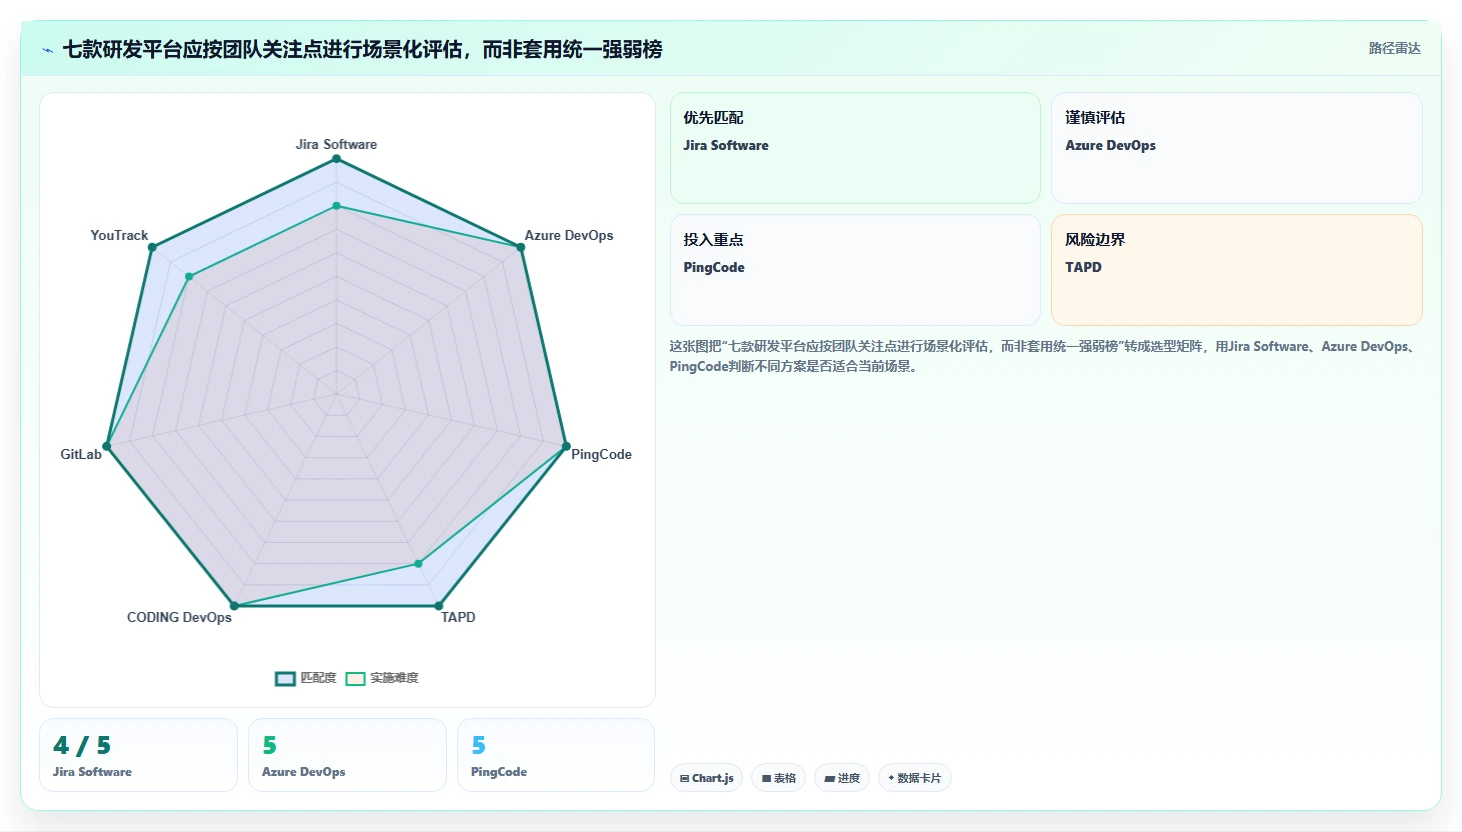Click the 4 / 5 Jira Software stat card
This screenshot has width=1462, height=832.
pyautogui.click(x=138, y=755)
